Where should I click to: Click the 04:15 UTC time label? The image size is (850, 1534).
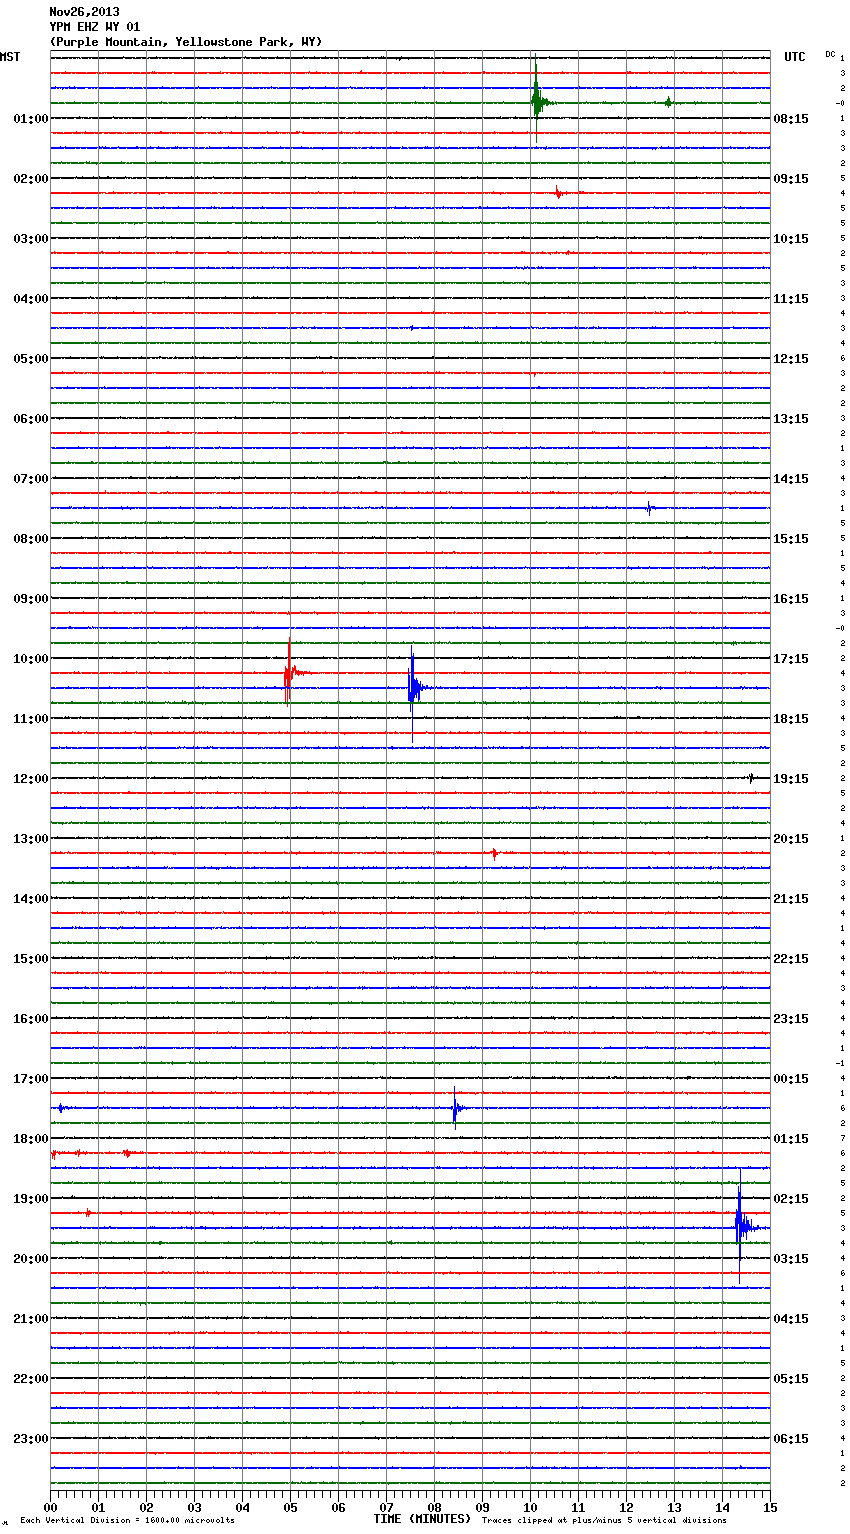(791, 1318)
